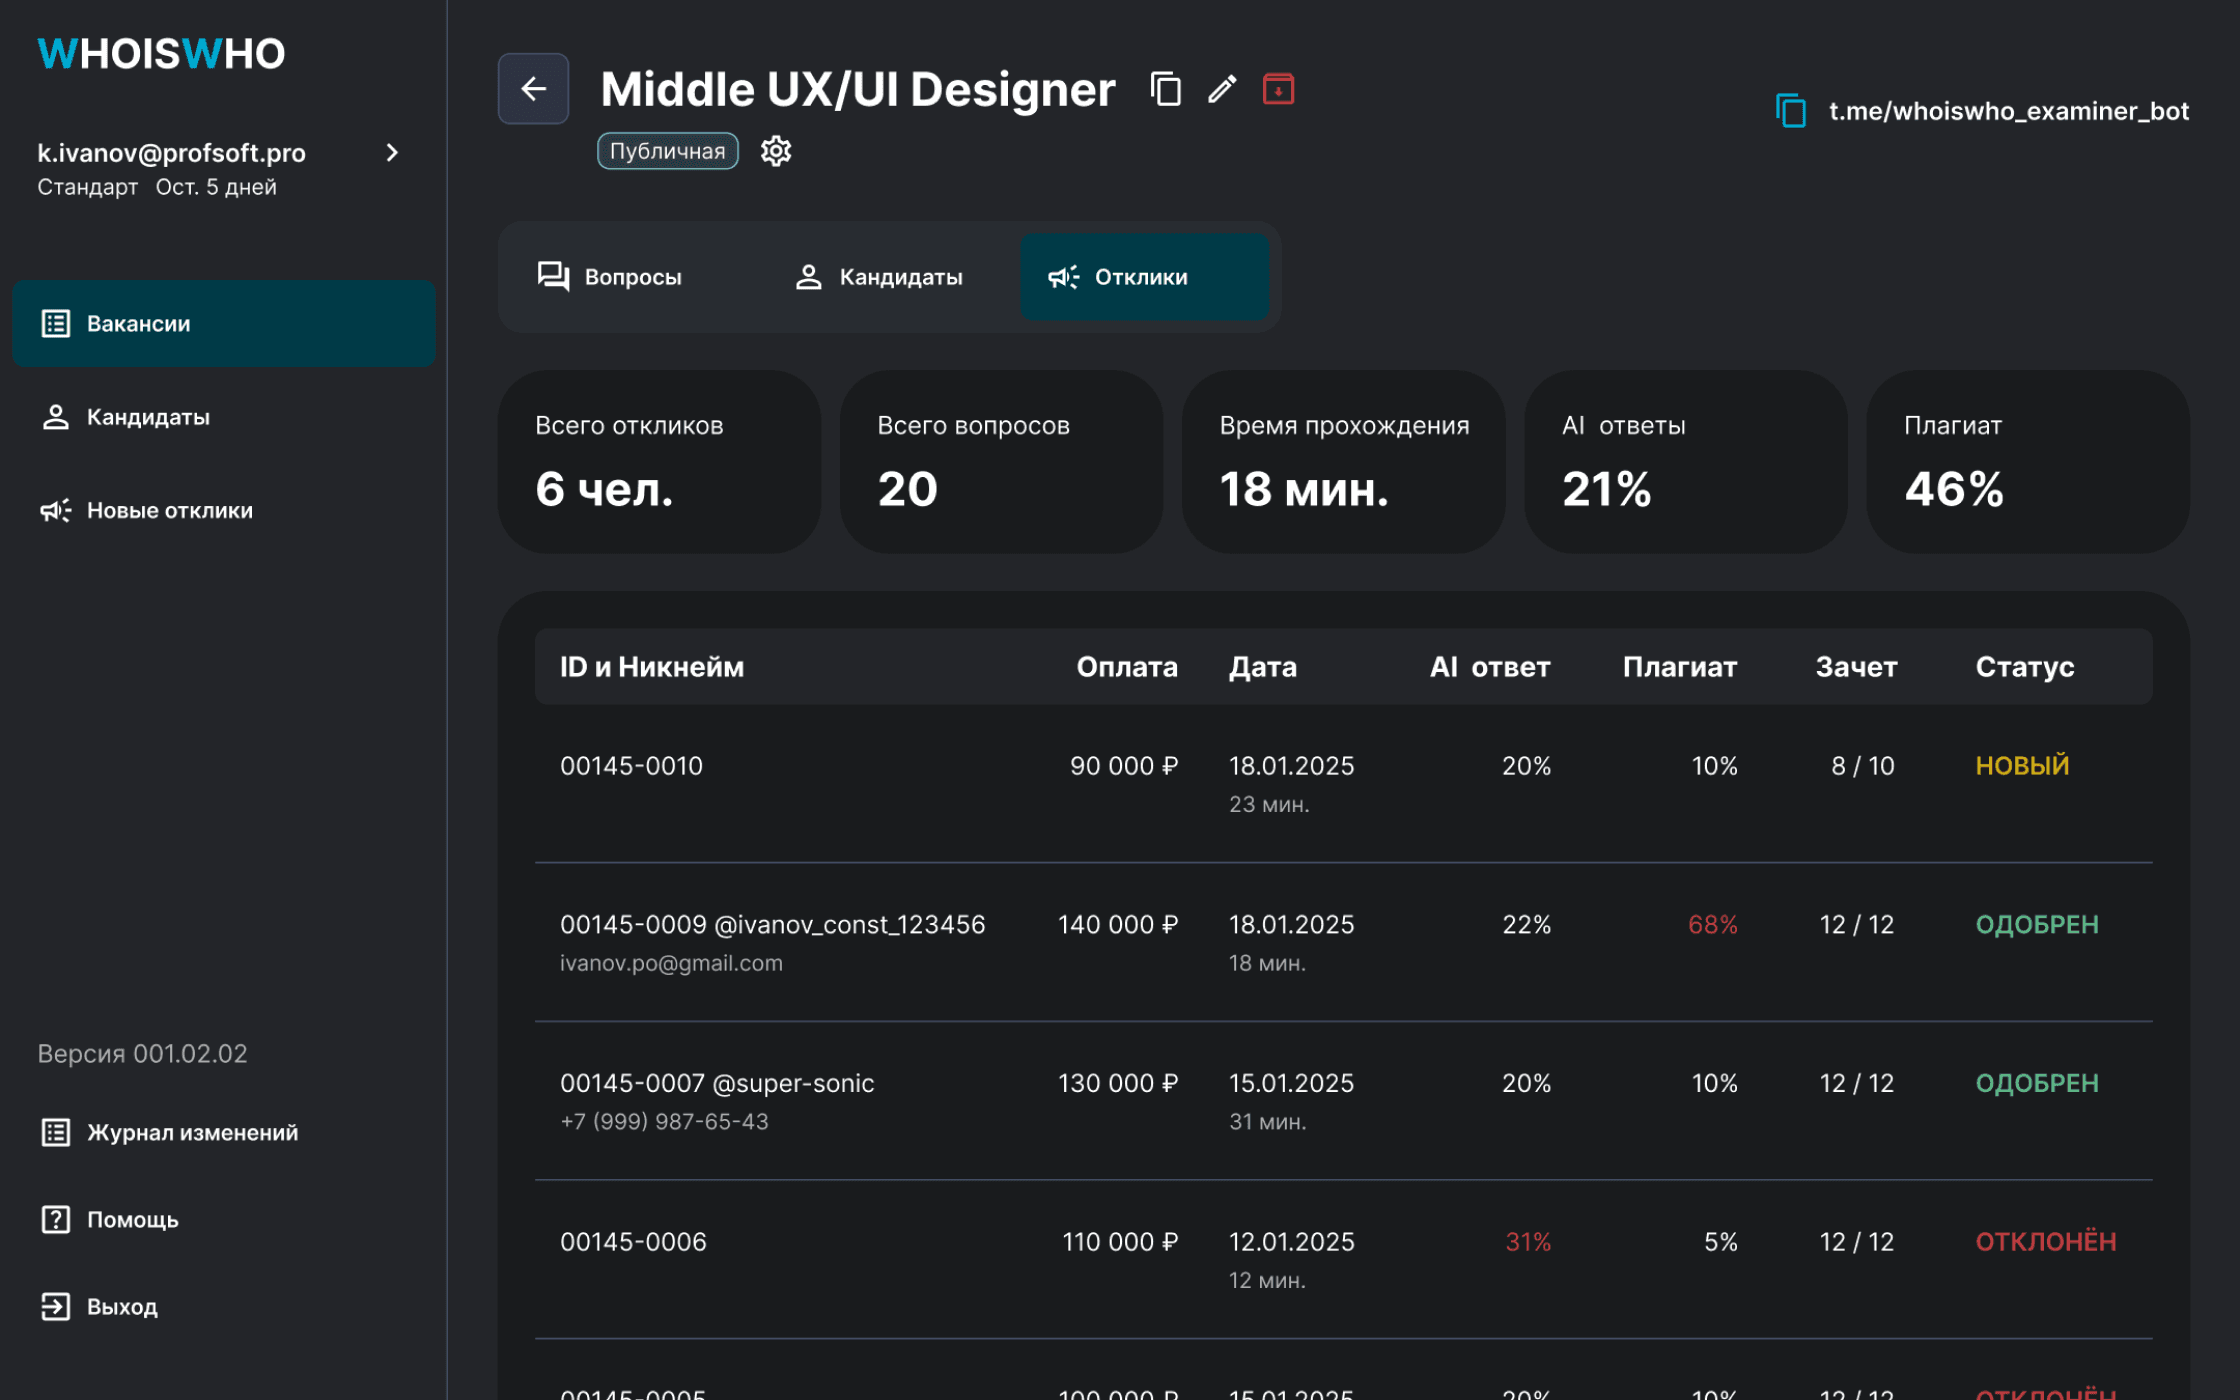2240x1400 pixels.
Task: Open response 00145-0007 @super-sonic
Action: (1343, 1101)
